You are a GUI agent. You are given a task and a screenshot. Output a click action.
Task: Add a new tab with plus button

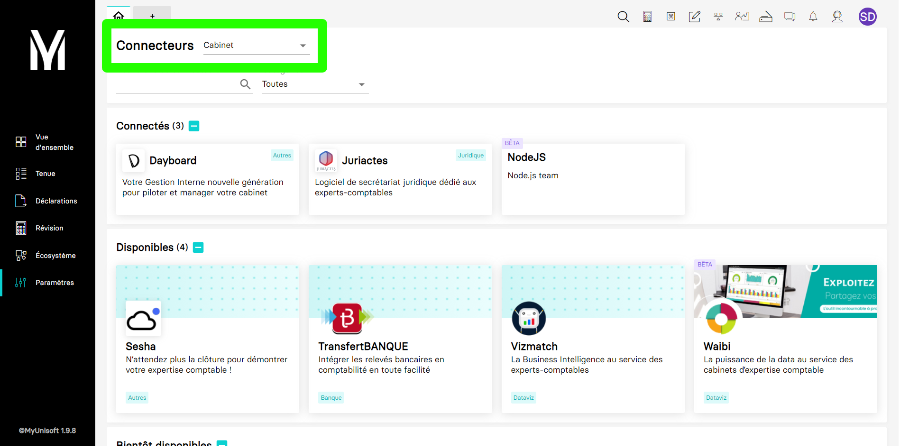[x=152, y=16]
